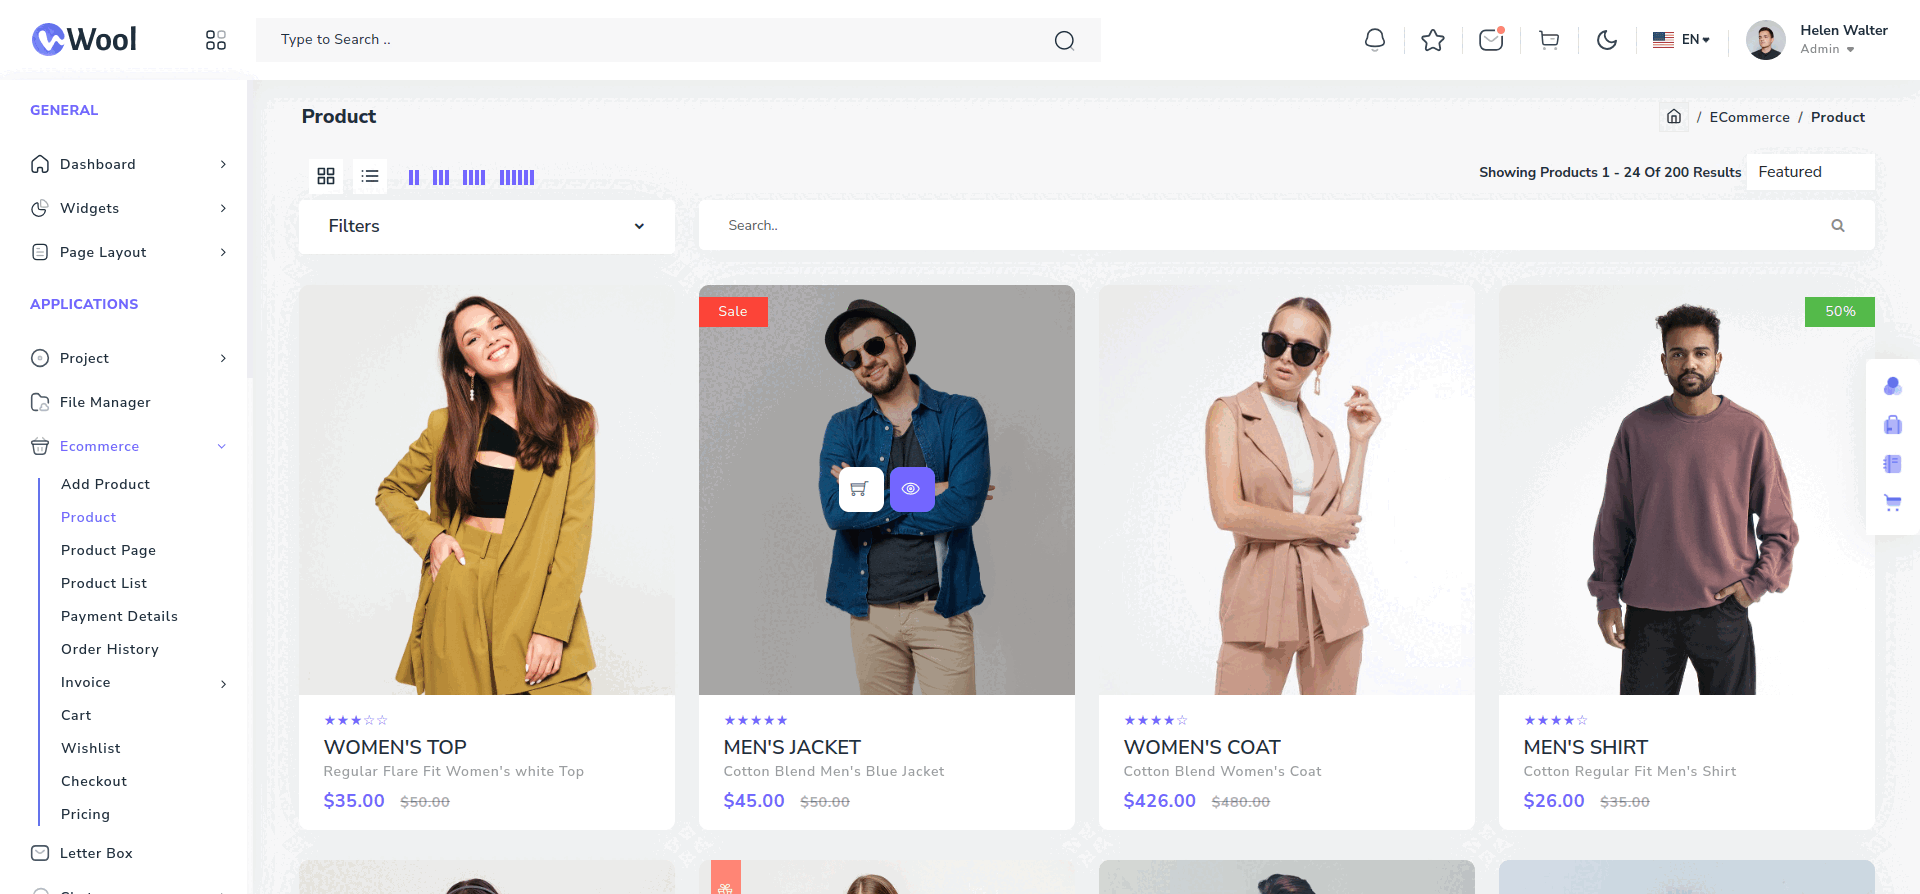Click top icon in right floating panel
Image resolution: width=1920 pixels, height=894 pixels.
pyautogui.click(x=1892, y=386)
